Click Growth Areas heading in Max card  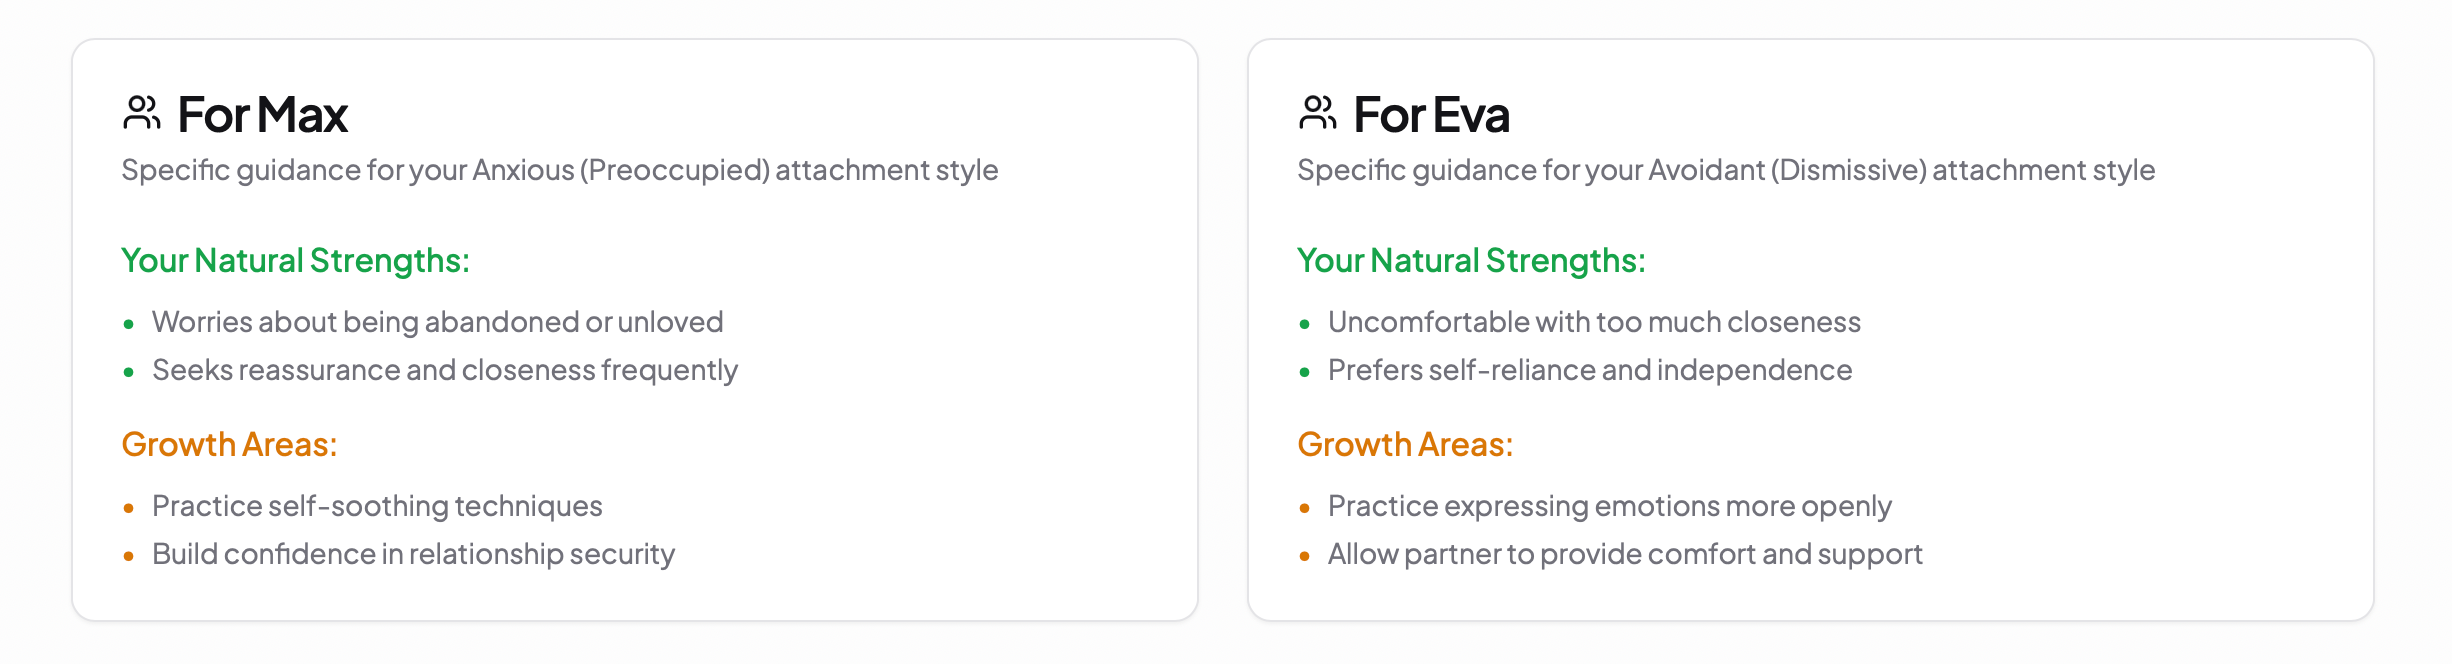[229, 444]
